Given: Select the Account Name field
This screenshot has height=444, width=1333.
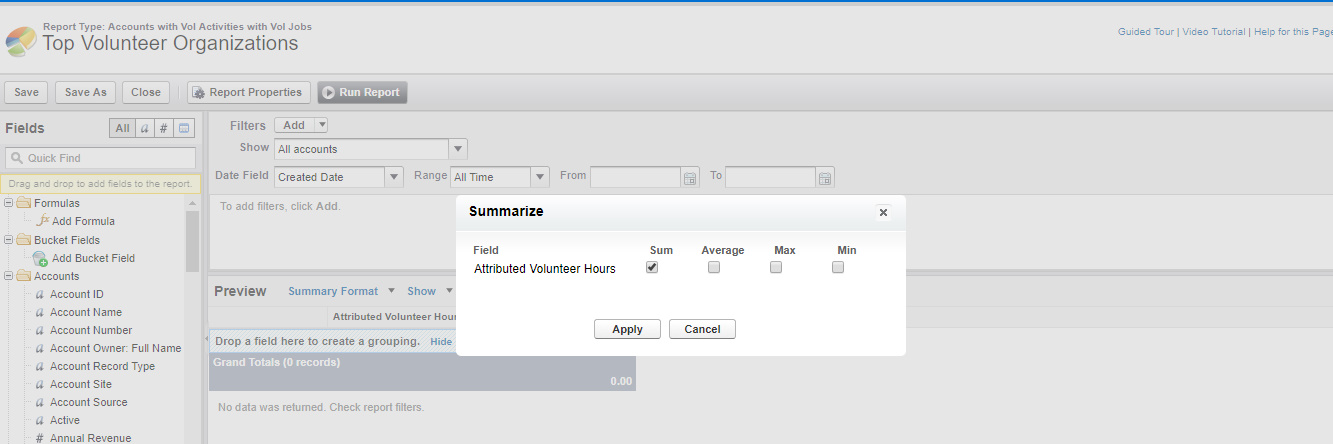Looking at the screenshot, I should [86, 312].
